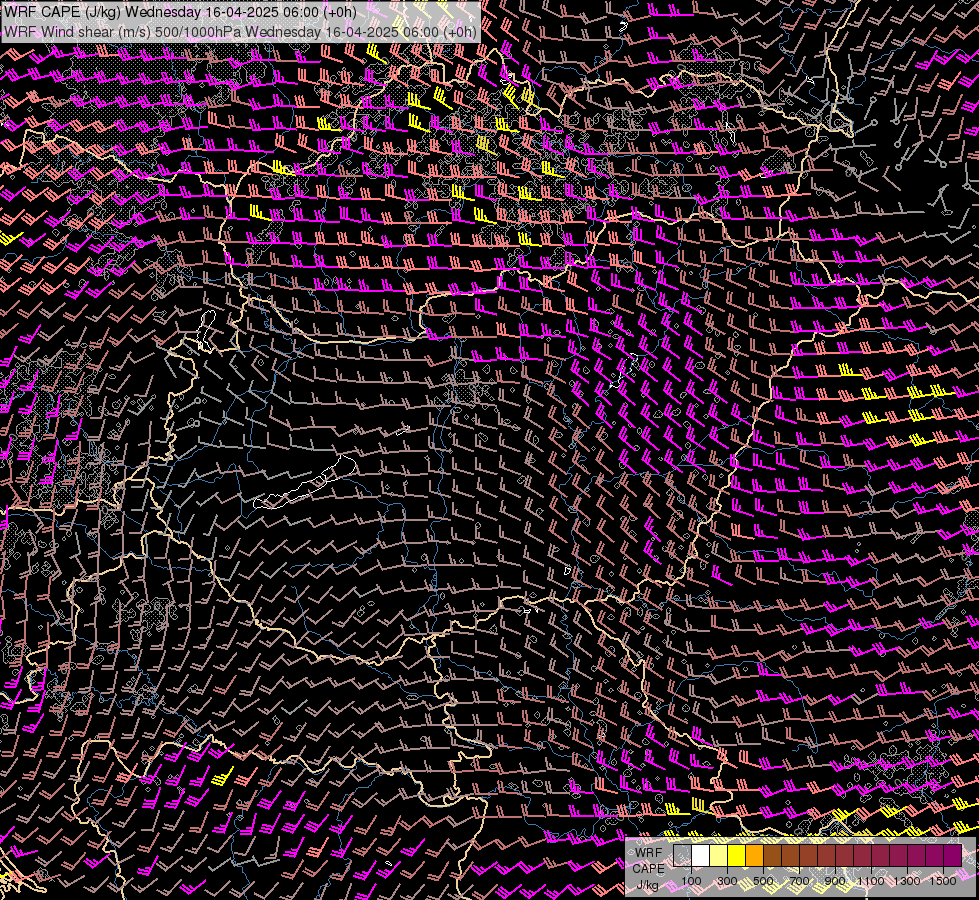Click the legend label WRF
The width and height of the screenshot is (979, 900).
pyautogui.click(x=648, y=853)
